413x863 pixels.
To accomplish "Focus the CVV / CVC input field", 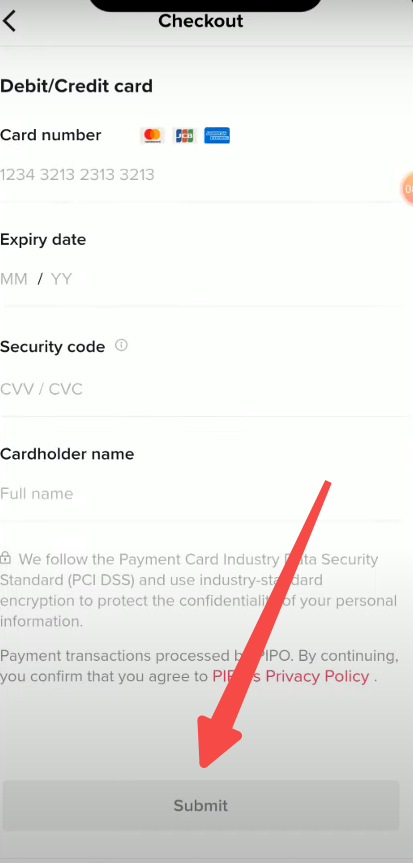I will point(201,390).
